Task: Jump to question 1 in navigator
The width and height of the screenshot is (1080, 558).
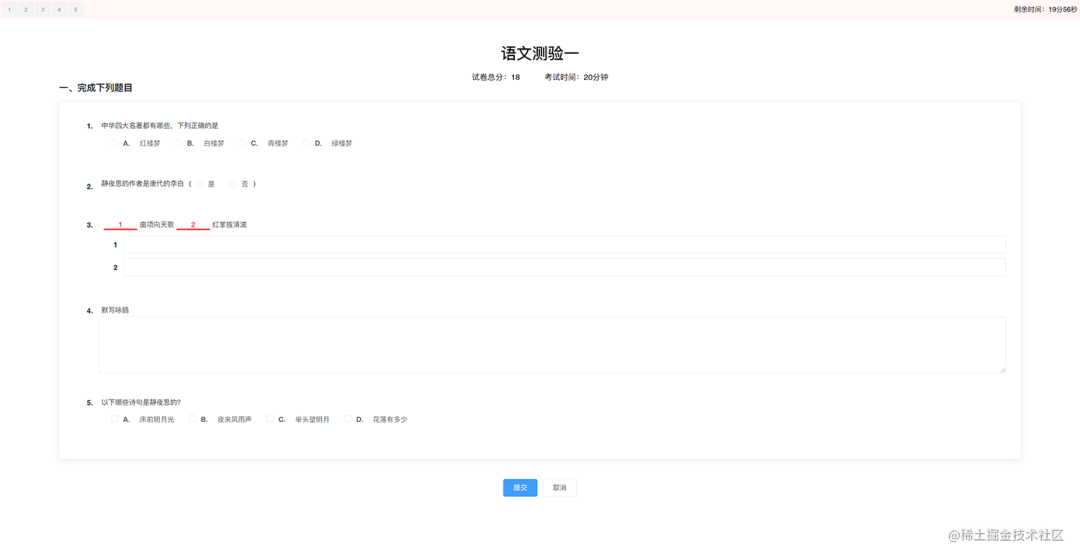Action: (10, 10)
